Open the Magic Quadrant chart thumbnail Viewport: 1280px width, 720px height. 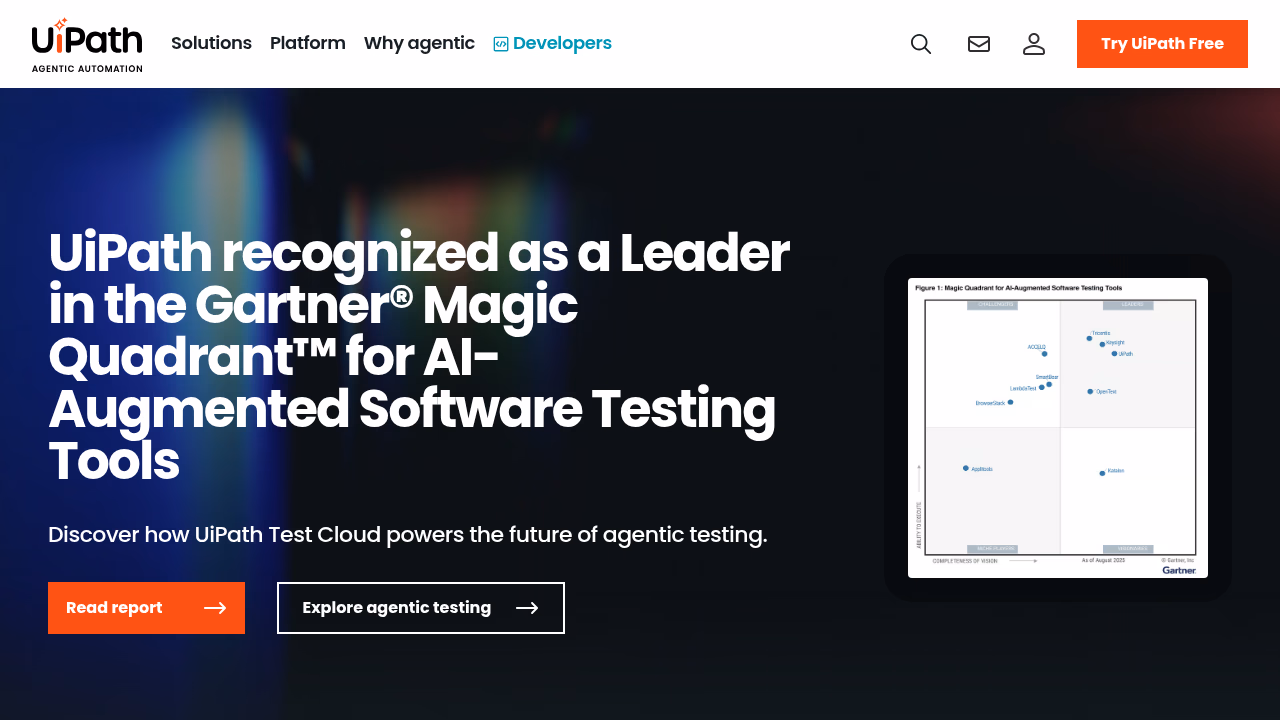(1058, 428)
